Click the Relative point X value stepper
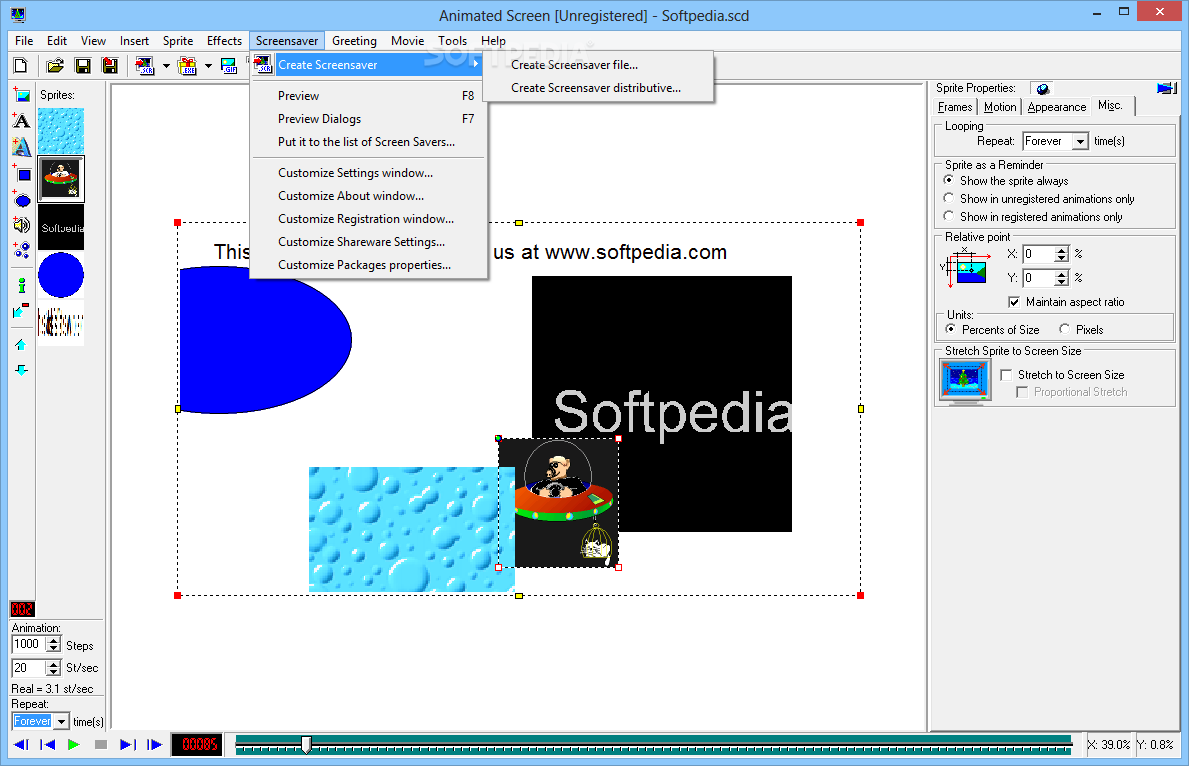Screen dimensions: 1189x766 [1062, 254]
